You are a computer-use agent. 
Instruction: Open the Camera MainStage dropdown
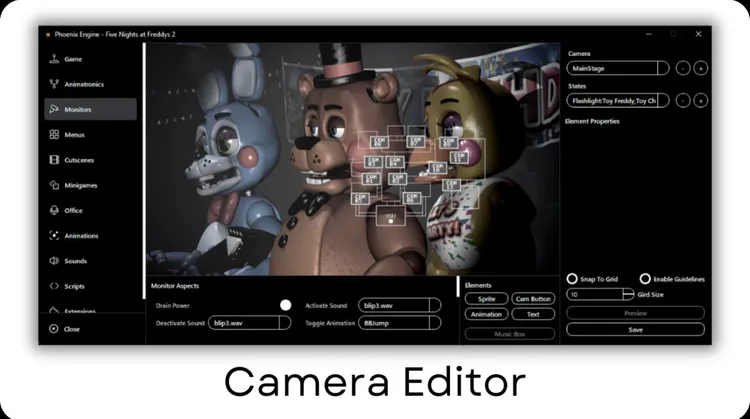point(618,68)
